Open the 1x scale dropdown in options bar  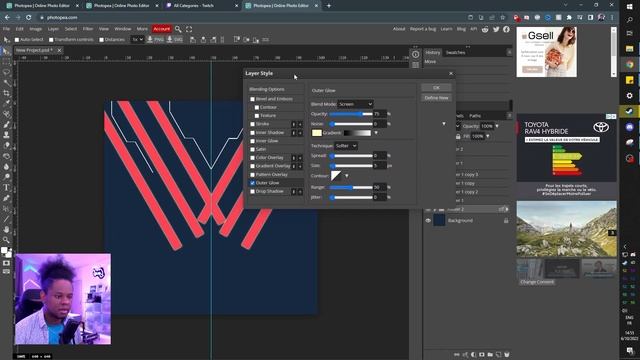coord(138,40)
